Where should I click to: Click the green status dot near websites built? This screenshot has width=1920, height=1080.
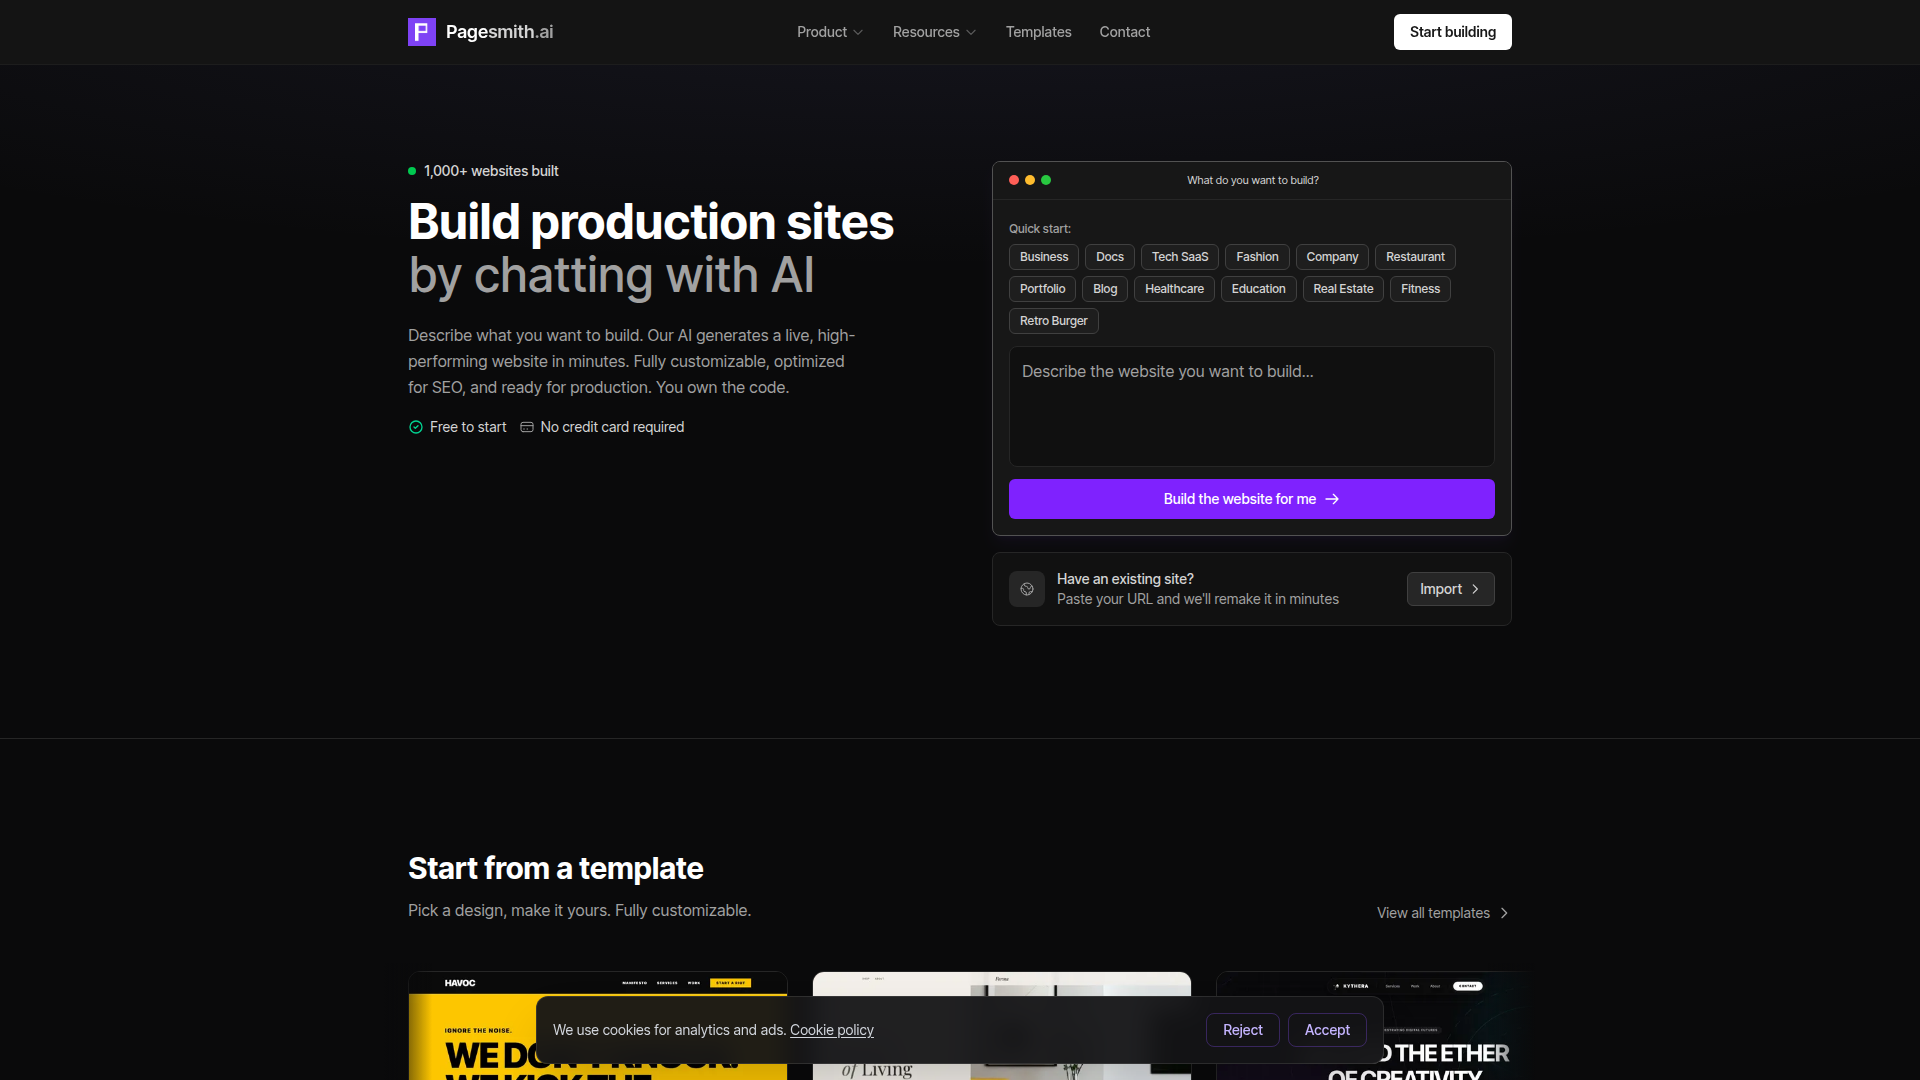coord(412,171)
